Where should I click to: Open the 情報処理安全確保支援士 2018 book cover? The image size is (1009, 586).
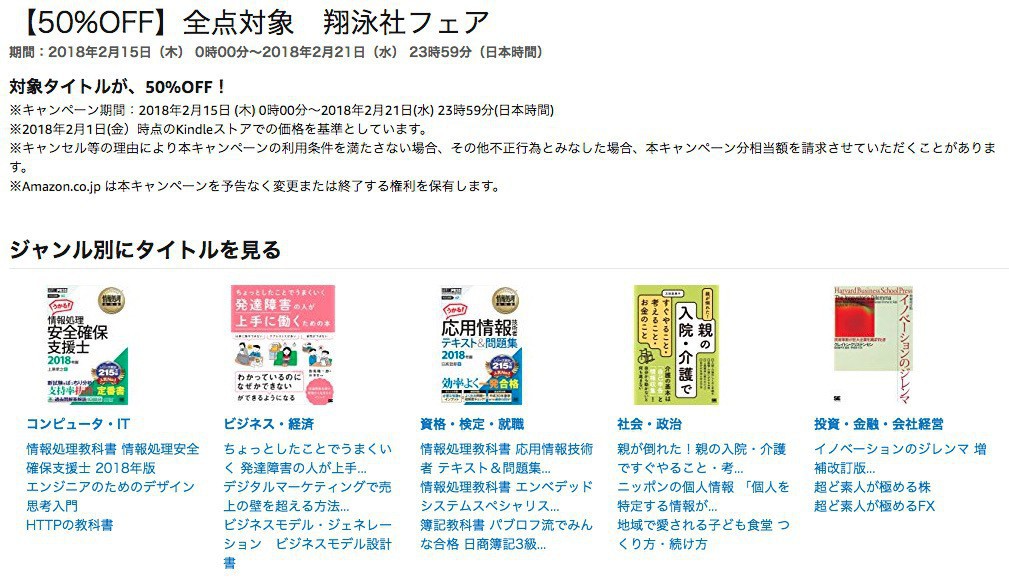tap(86, 345)
